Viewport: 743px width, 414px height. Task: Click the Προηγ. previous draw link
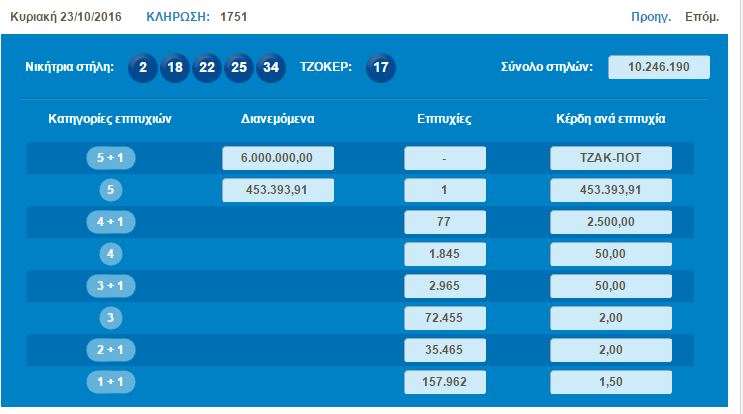tap(650, 18)
